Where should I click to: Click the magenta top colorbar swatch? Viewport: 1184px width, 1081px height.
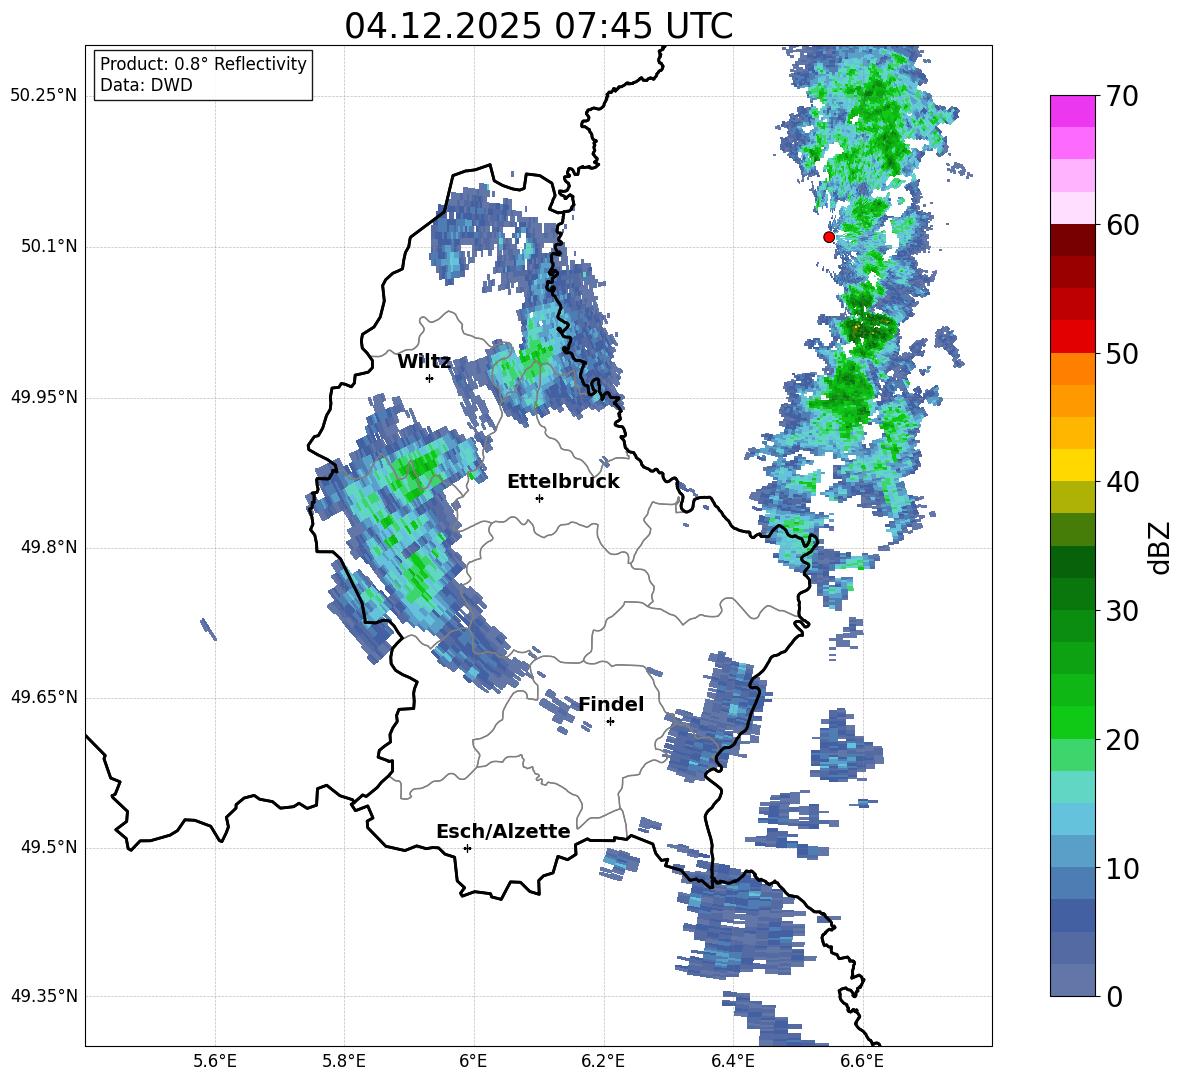click(x=1072, y=111)
